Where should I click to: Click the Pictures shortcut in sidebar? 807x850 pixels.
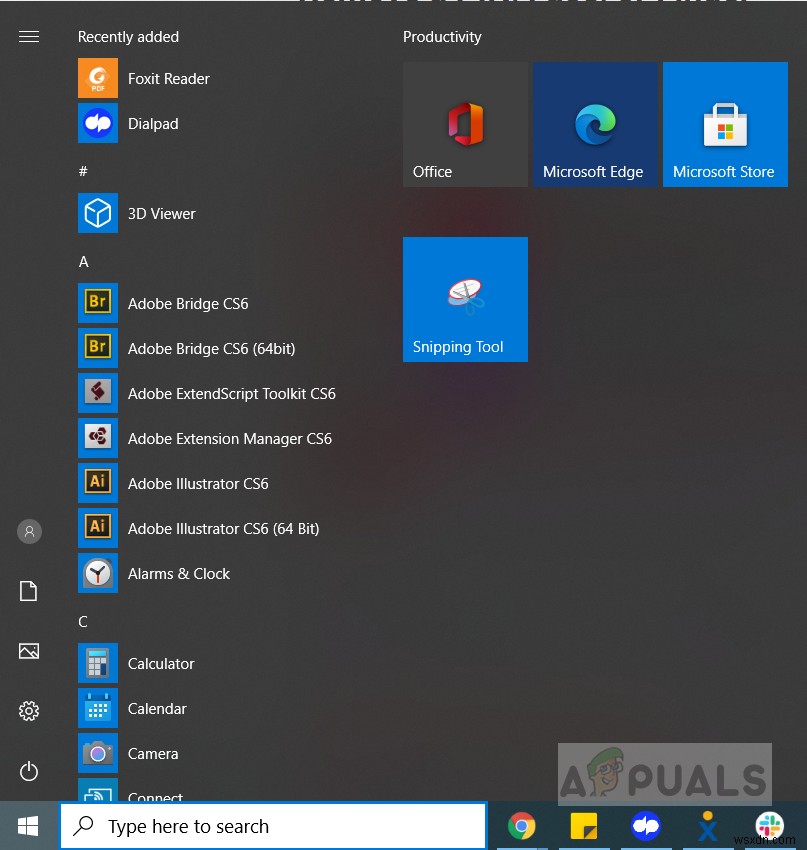pyautogui.click(x=29, y=651)
